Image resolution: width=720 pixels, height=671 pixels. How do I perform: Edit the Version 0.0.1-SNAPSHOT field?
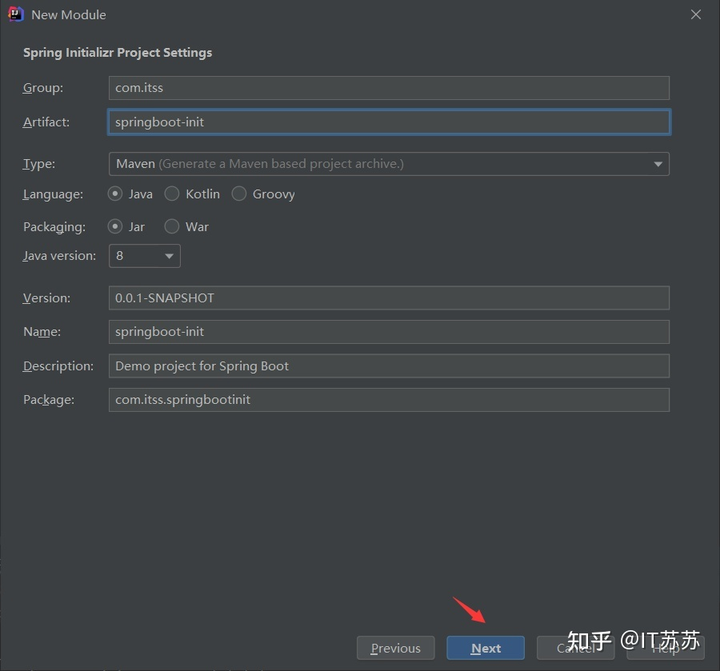pyautogui.click(x=389, y=298)
